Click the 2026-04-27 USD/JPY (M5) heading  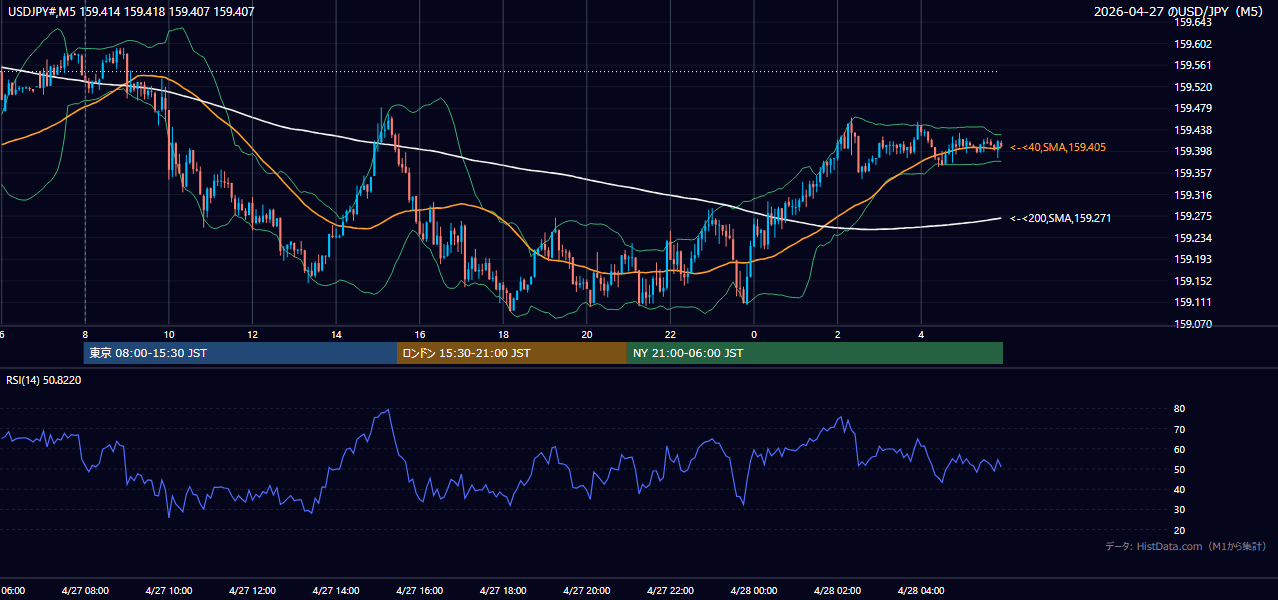click(x=1180, y=12)
